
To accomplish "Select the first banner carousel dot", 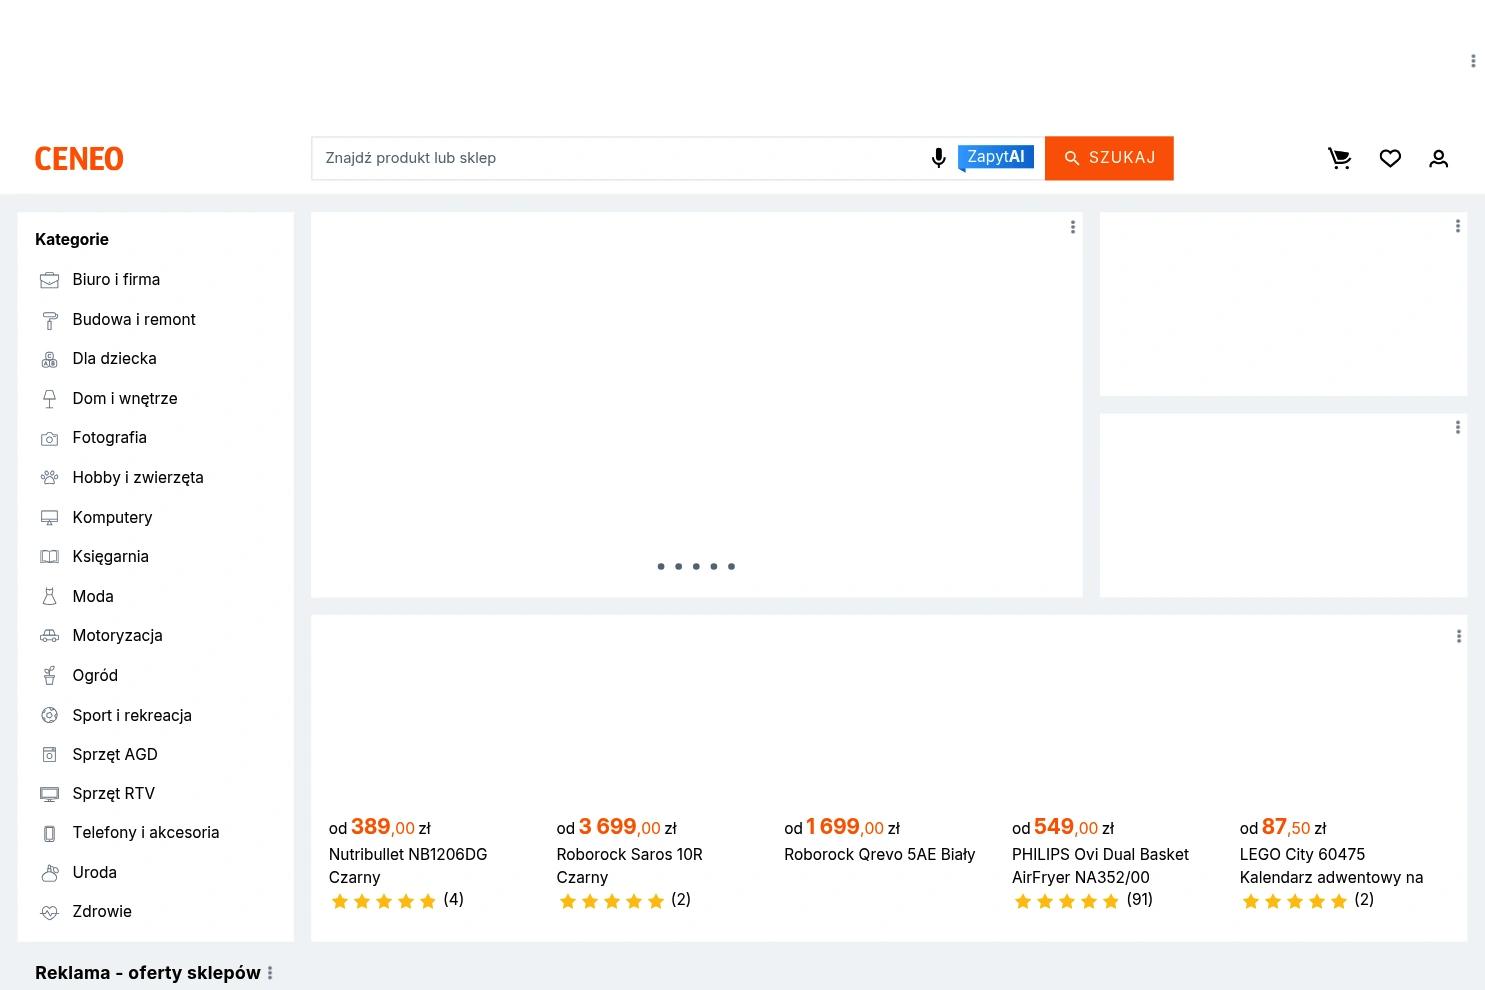I will pyautogui.click(x=661, y=566).
